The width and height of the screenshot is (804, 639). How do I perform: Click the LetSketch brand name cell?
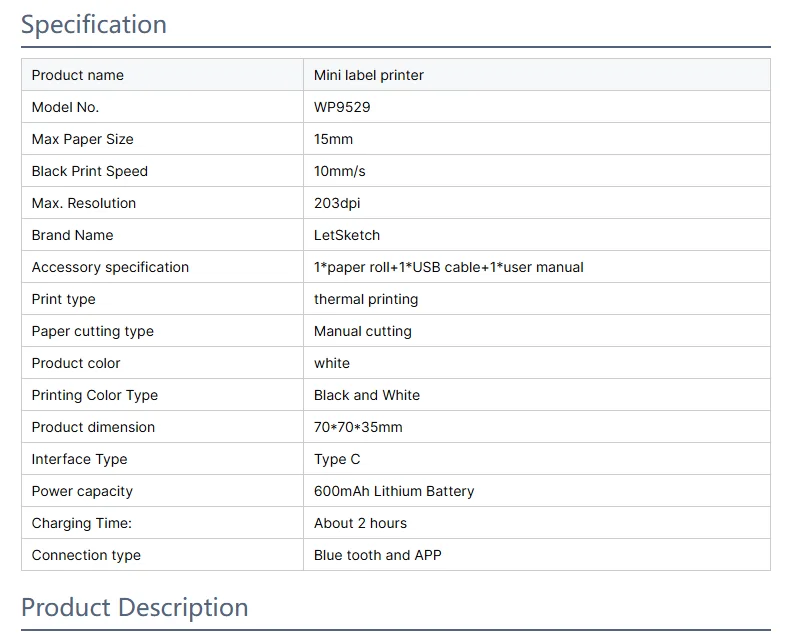point(537,235)
